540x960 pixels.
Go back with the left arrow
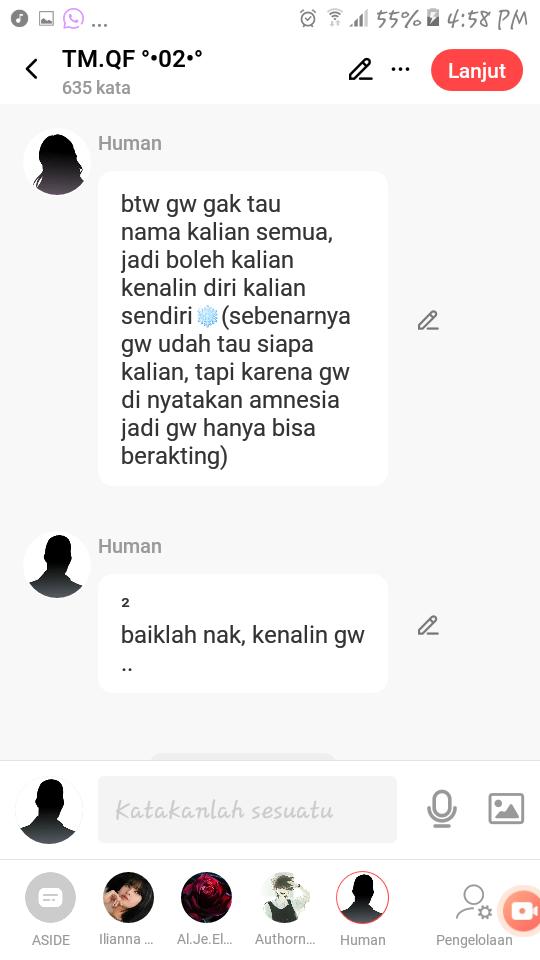pyautogui.click(x=32, y=69)
